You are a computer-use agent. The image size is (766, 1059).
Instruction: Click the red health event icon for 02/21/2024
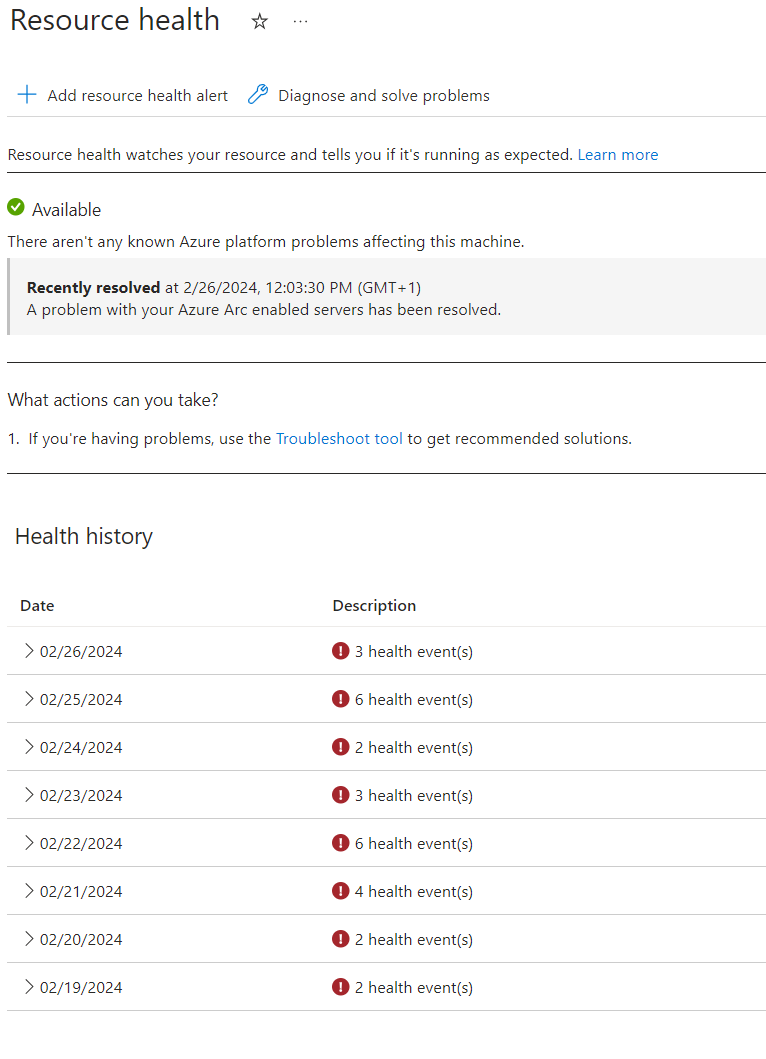[x=341, y=891]
